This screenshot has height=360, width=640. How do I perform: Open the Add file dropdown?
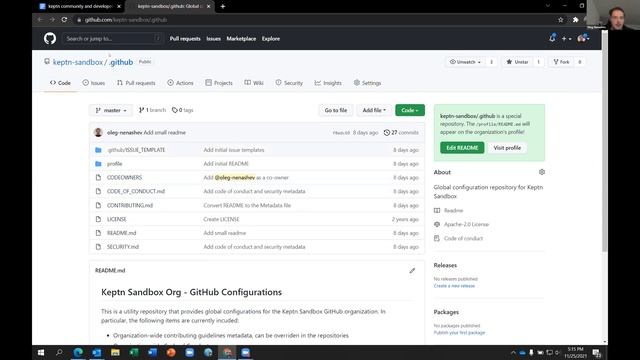pyautogui.click(x=374, y=110)
